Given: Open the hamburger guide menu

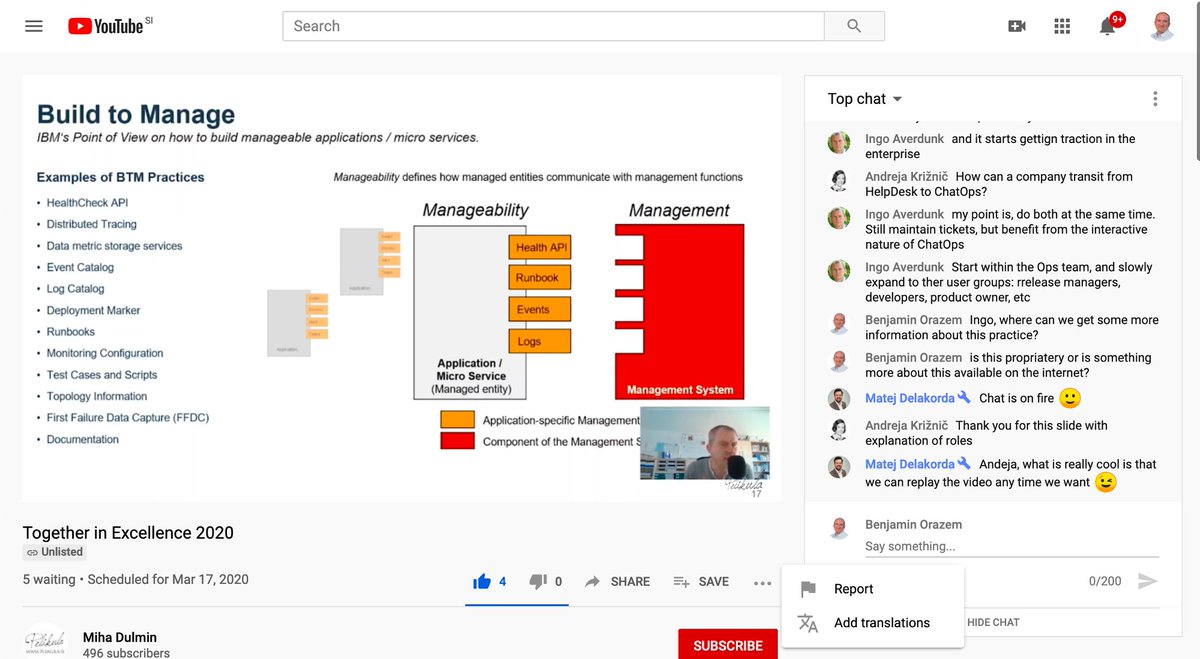Looking at the screenshot, I should [34, 26].
